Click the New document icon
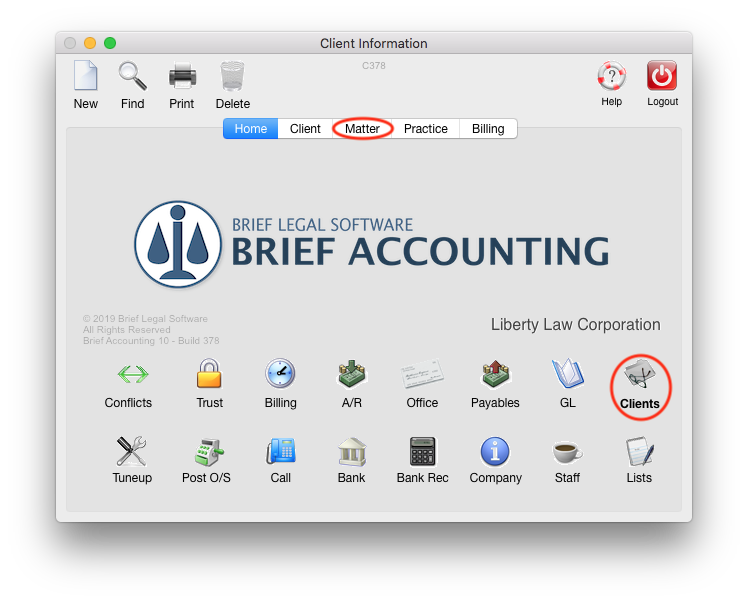 click(86, 75)
